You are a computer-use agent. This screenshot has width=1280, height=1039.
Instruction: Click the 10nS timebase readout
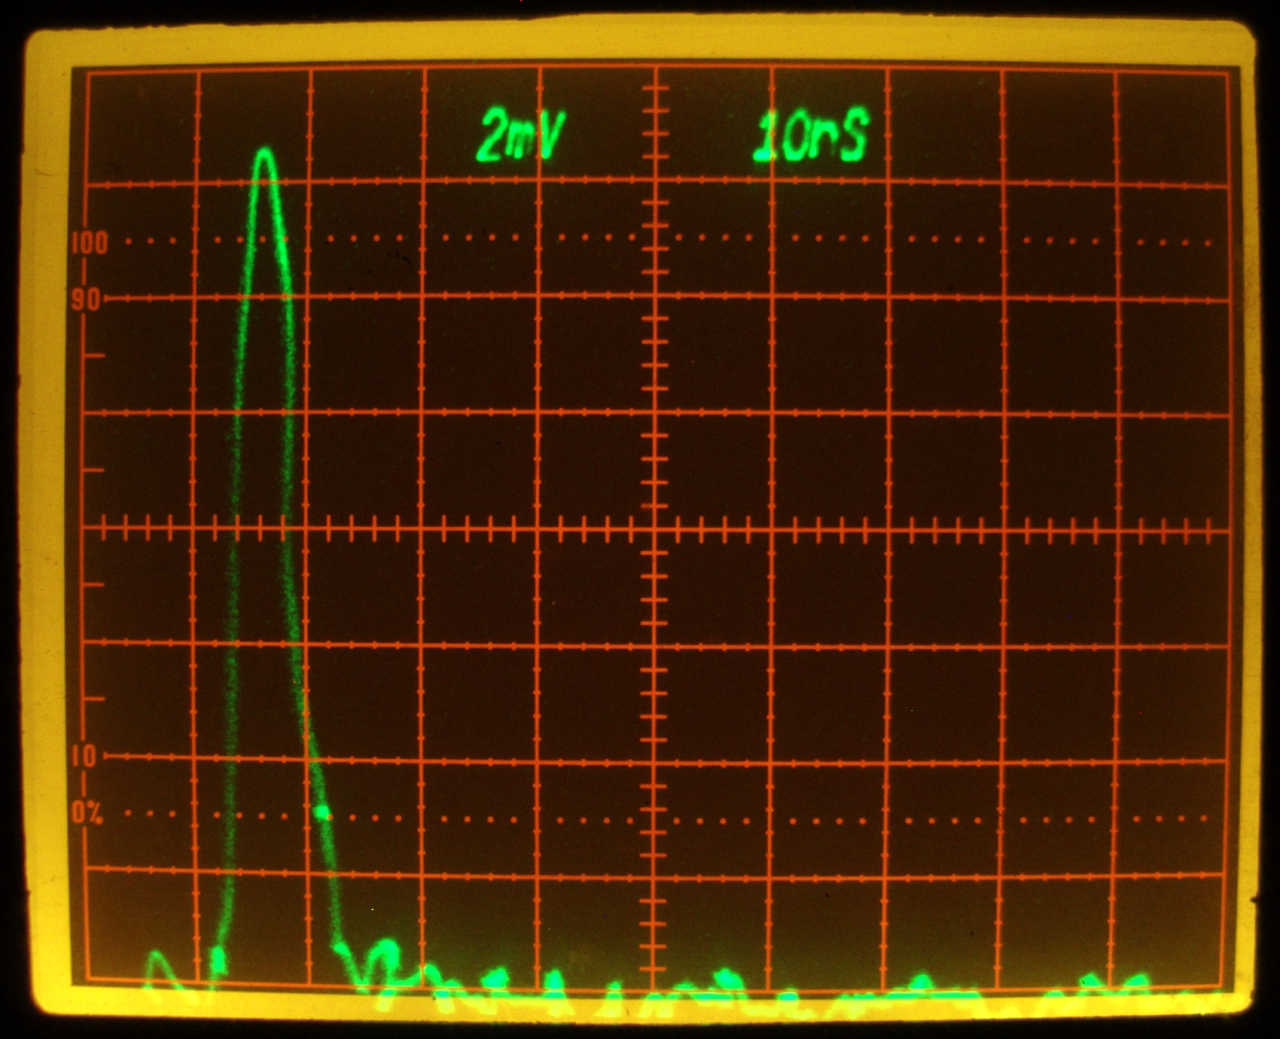pos(809,137)
